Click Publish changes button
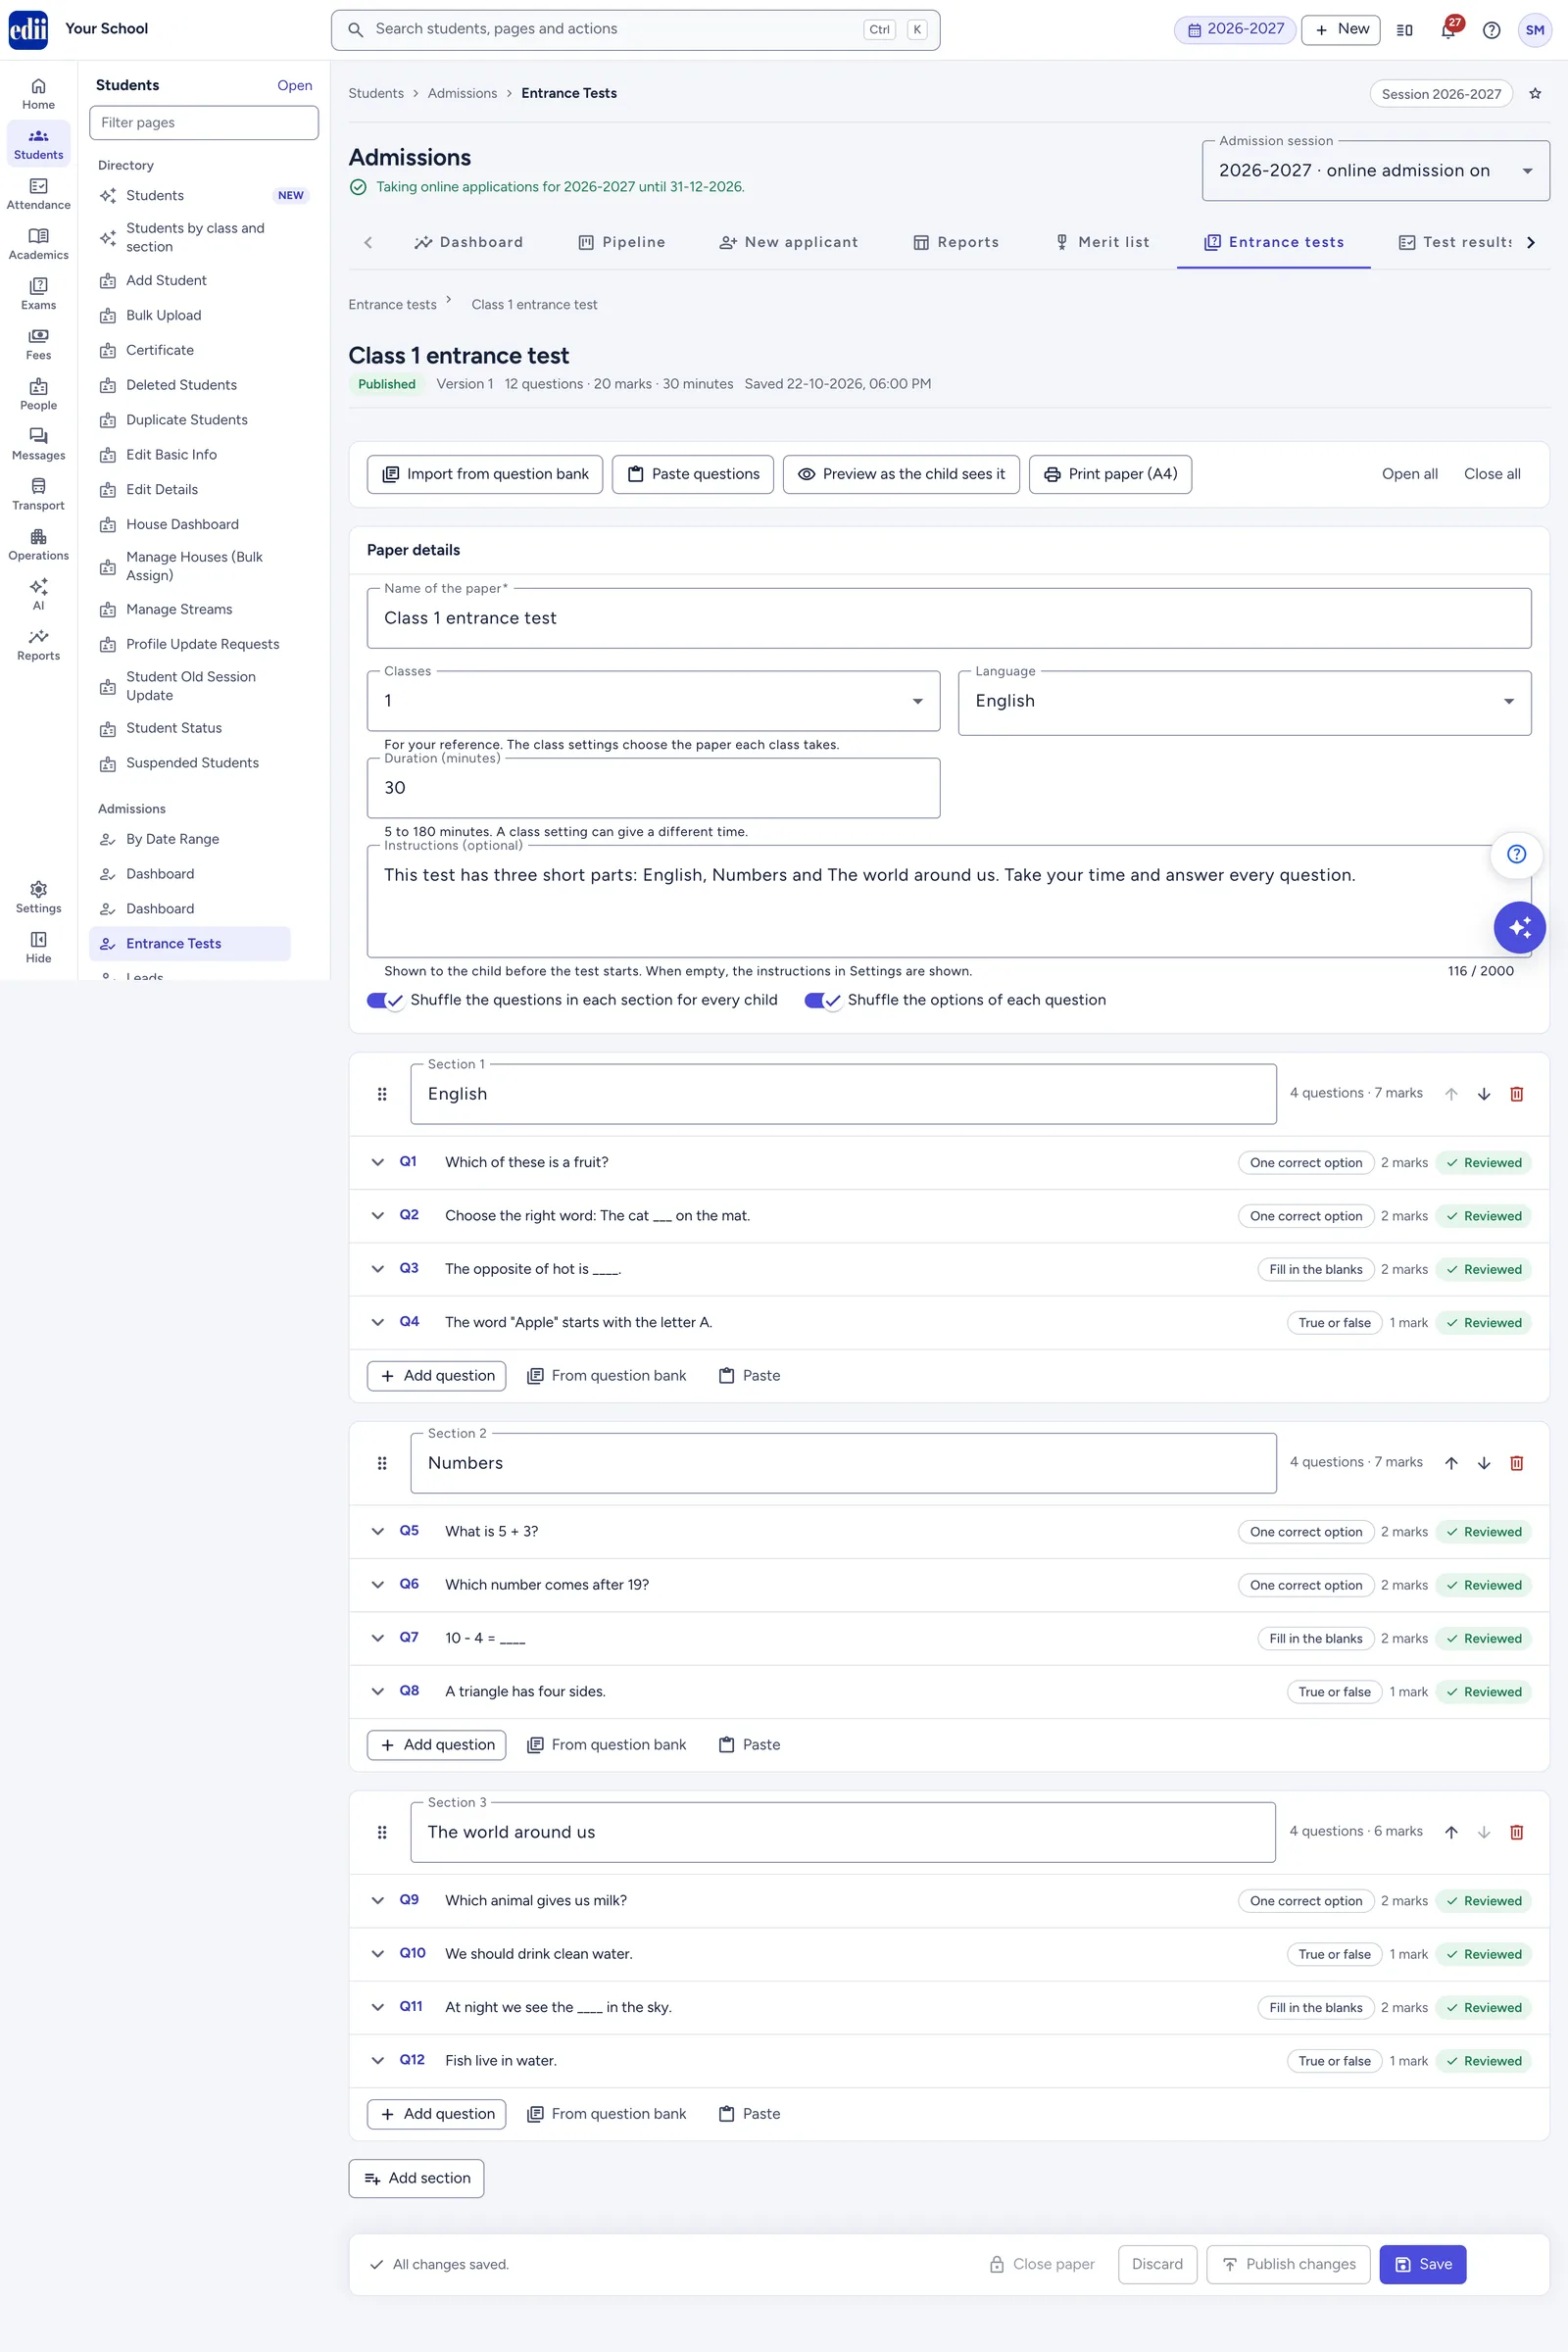The image size is (1568, 2352). click(x=1289, y=2264)
